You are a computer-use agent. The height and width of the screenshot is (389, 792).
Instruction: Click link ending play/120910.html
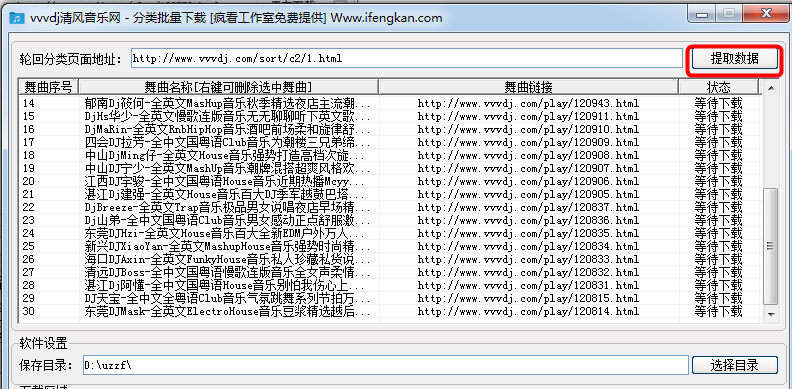pyautogui.click(x=528, y=129)
